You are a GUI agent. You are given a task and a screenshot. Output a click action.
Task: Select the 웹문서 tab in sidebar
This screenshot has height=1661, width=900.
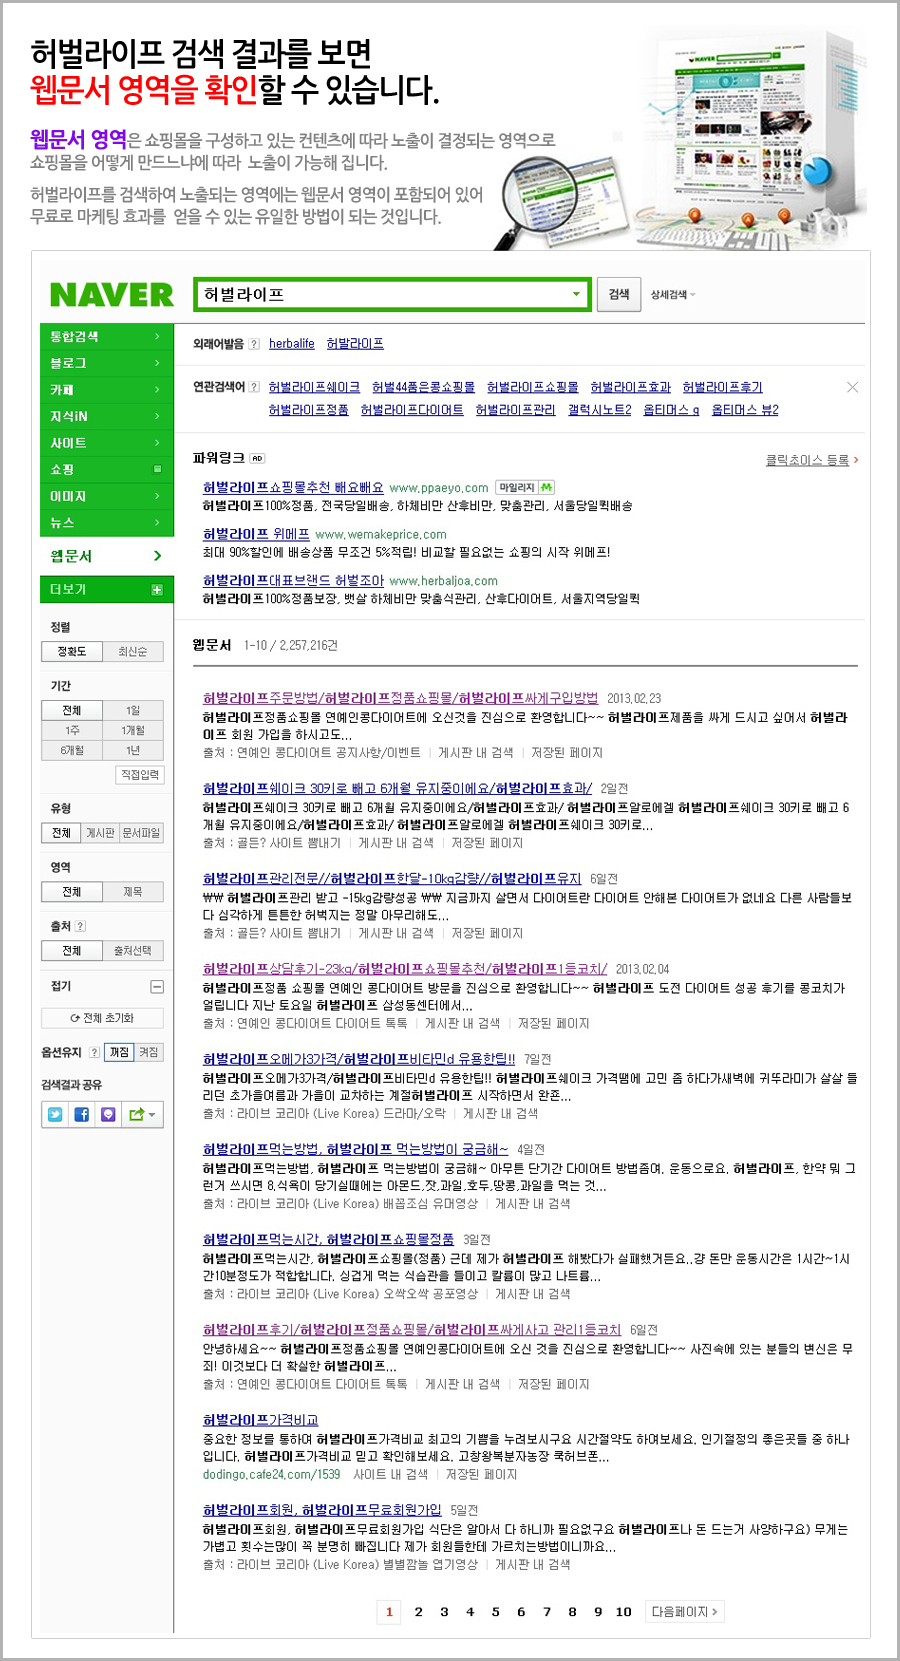[107, 556]
